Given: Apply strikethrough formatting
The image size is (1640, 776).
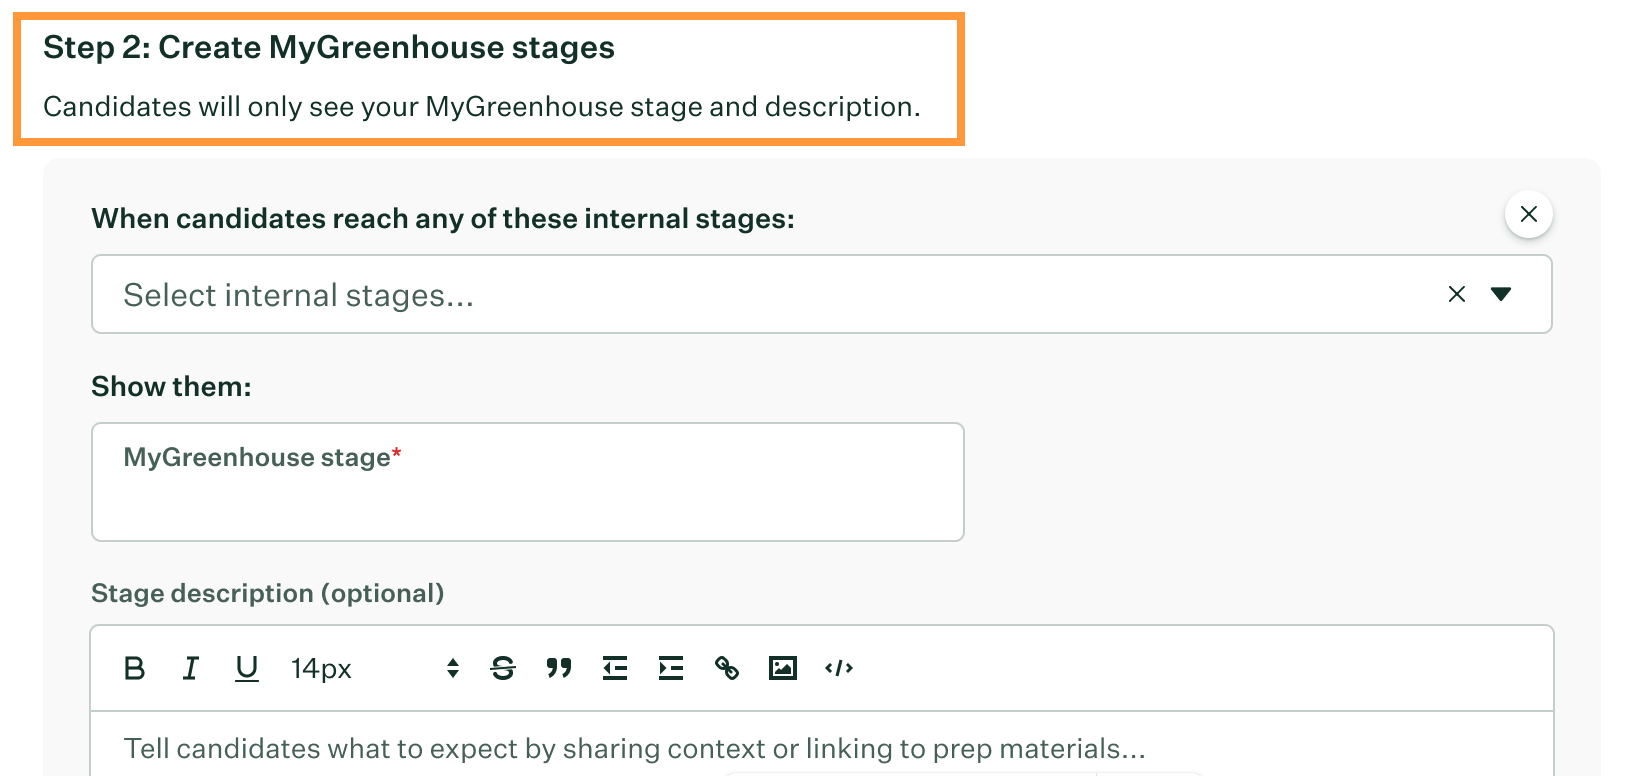Looking at the screenshot, I should point(503,668).
